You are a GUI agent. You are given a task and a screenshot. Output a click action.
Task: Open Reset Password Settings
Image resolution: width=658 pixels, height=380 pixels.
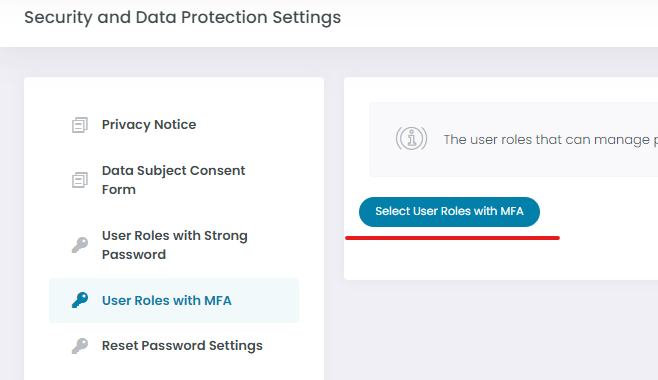pyautogui.click(x=182, y=346)
